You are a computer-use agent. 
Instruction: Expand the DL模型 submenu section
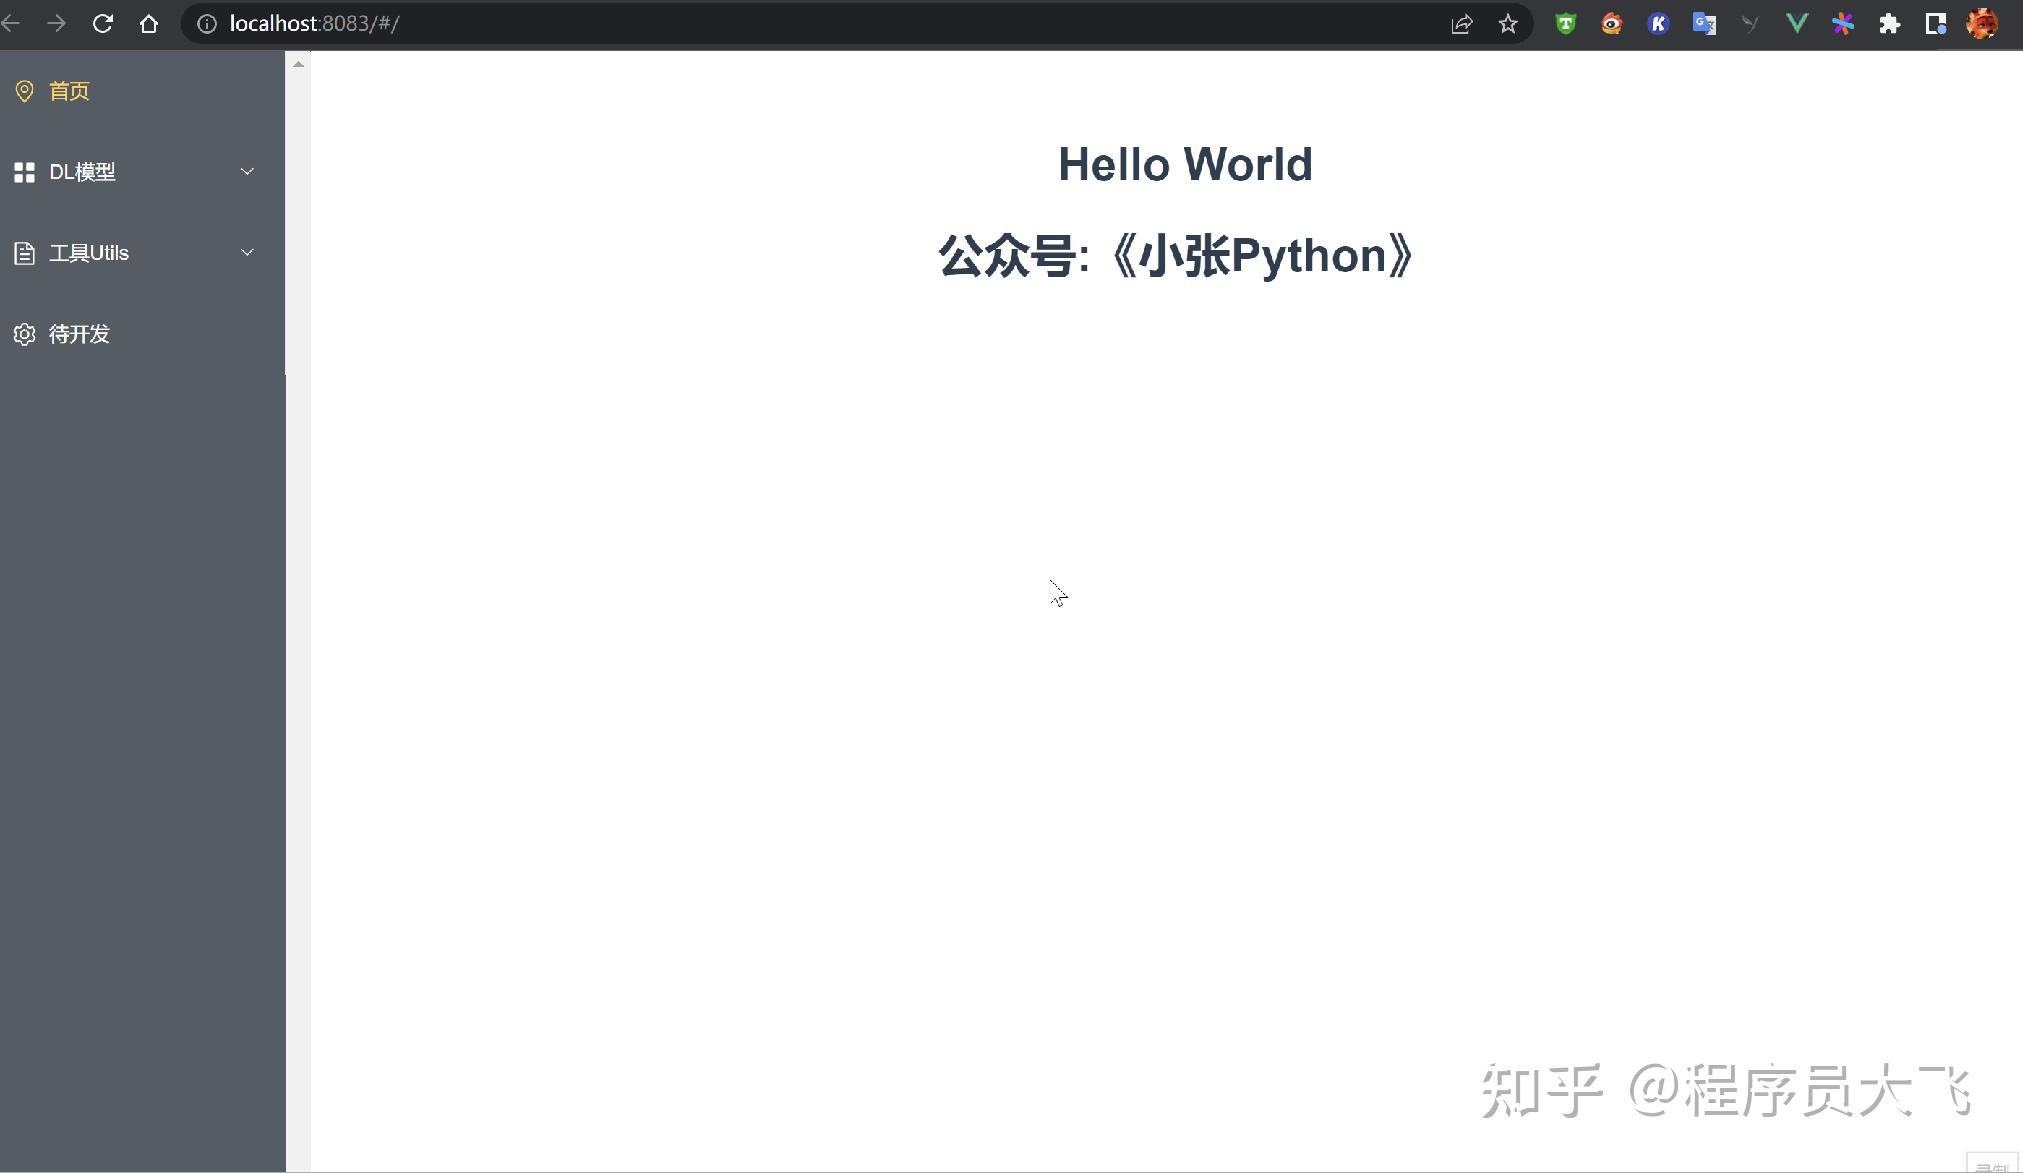click(x=135, y=170)
